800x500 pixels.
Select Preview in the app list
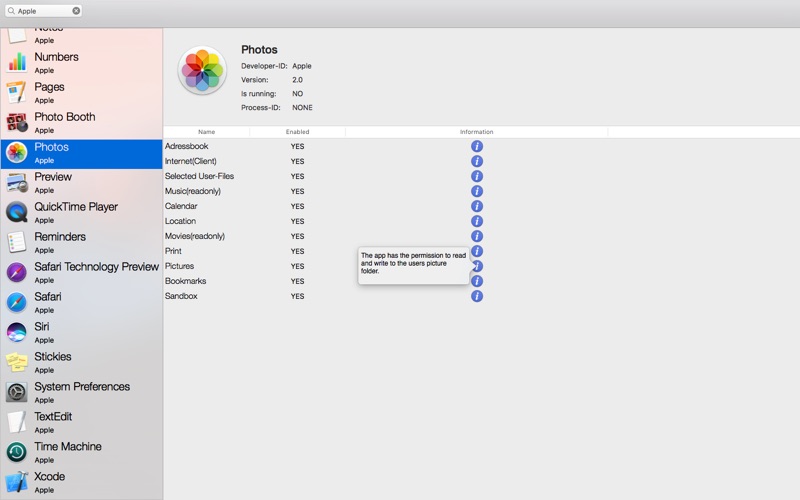(82, 182)
